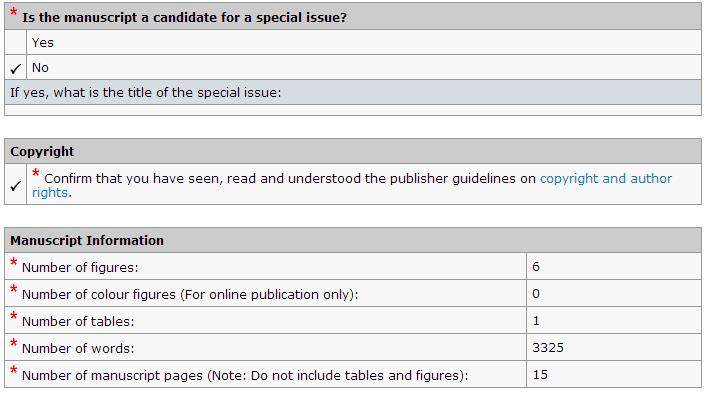
Task: Click the special issue candidate question heading
Action: click(x=184, y=17)
